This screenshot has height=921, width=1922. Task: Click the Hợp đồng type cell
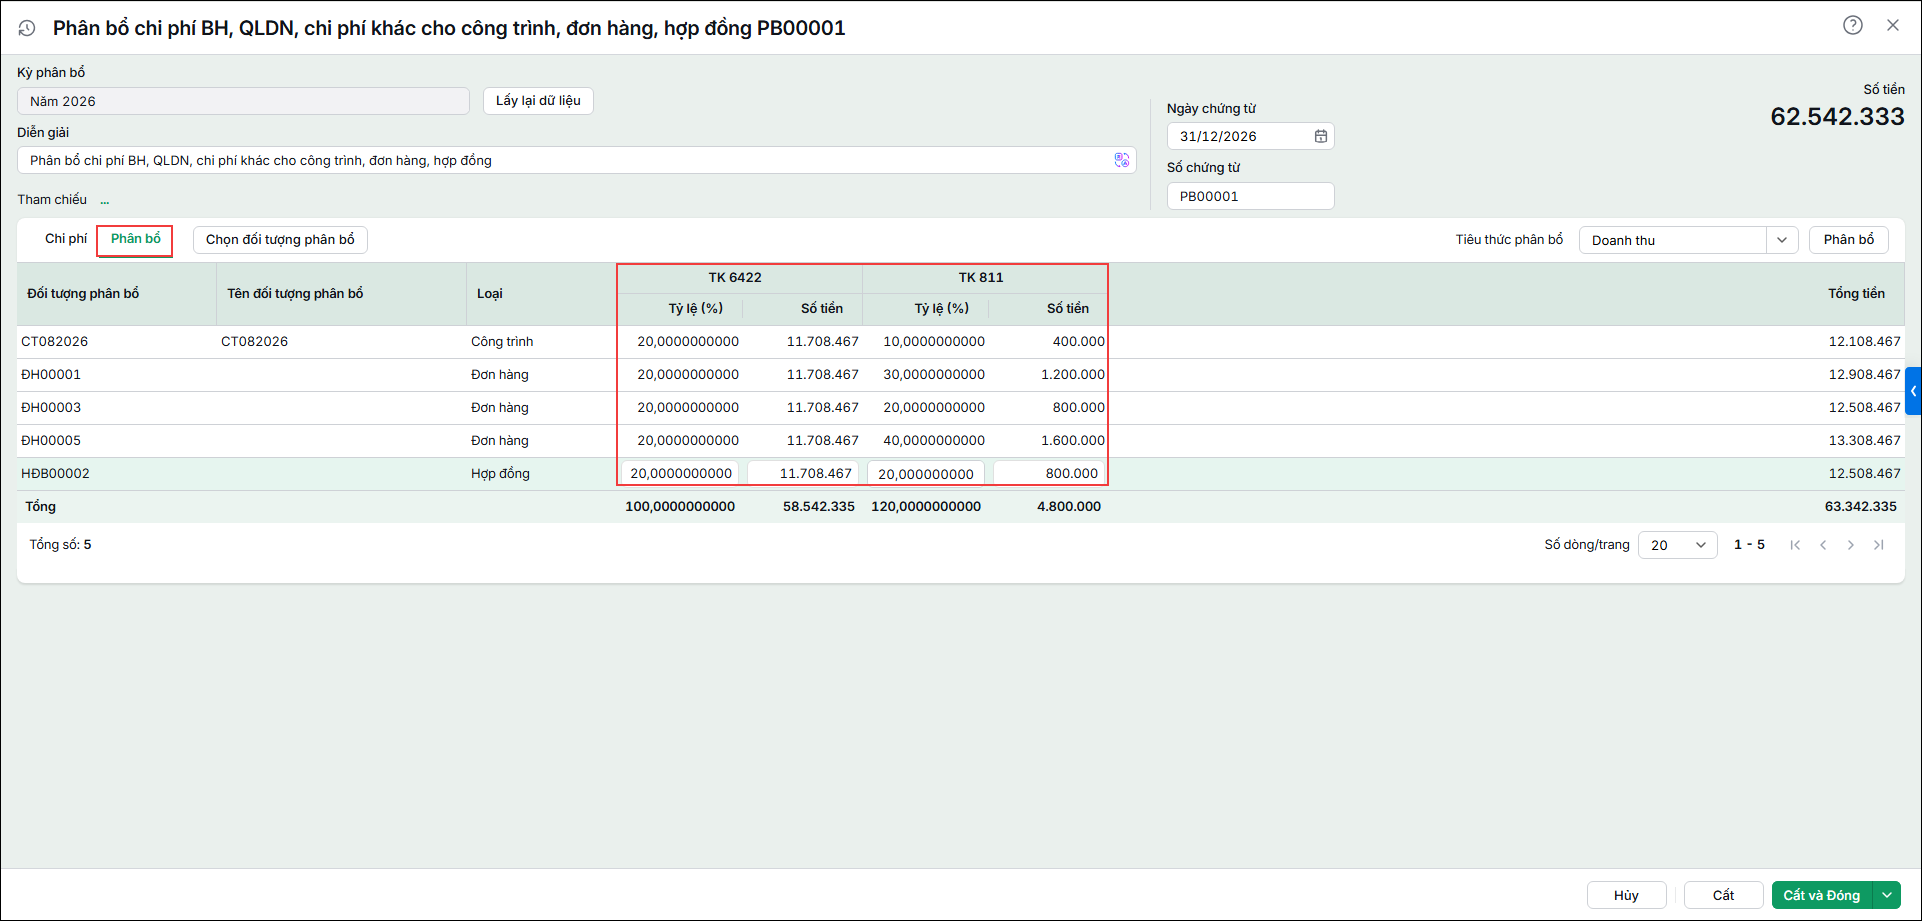(x=500, y=474)
